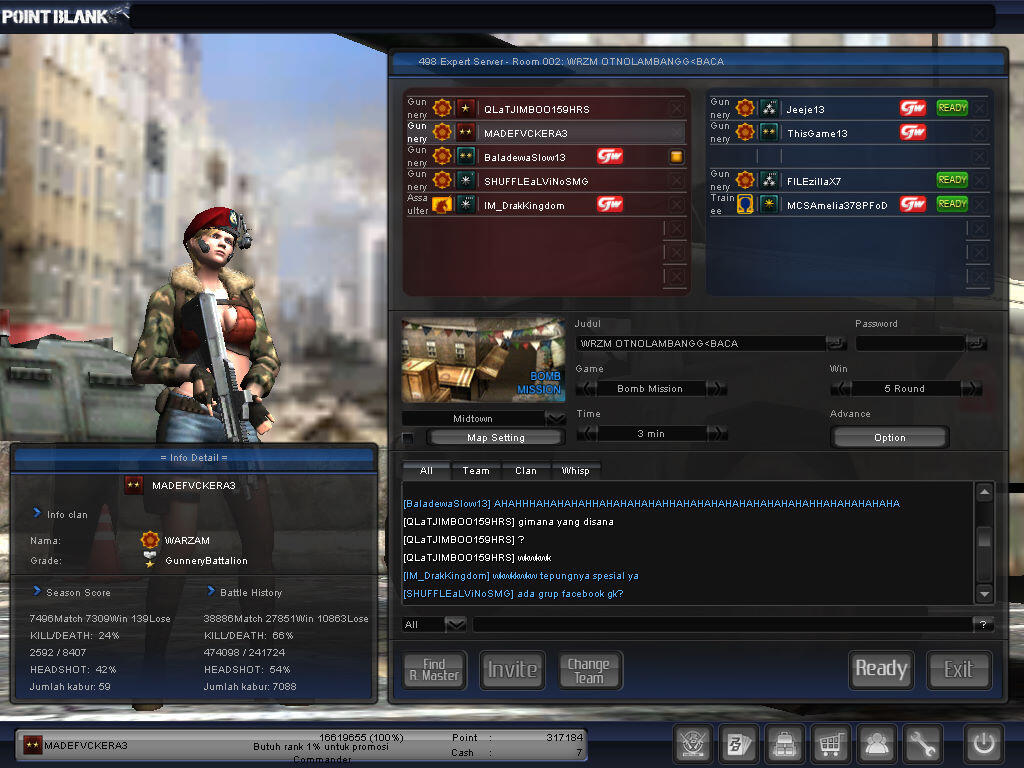Open the shopping cart shop icon
Viewport: 1024px width, 768px height.
[831, 744]
